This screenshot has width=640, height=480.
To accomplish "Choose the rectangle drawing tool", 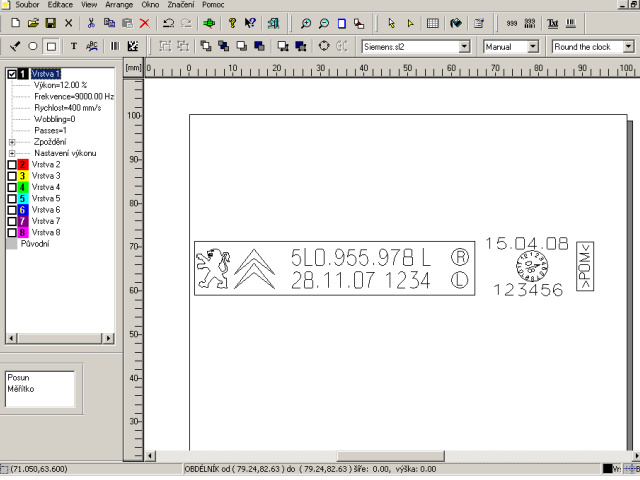I will (51, 46).
